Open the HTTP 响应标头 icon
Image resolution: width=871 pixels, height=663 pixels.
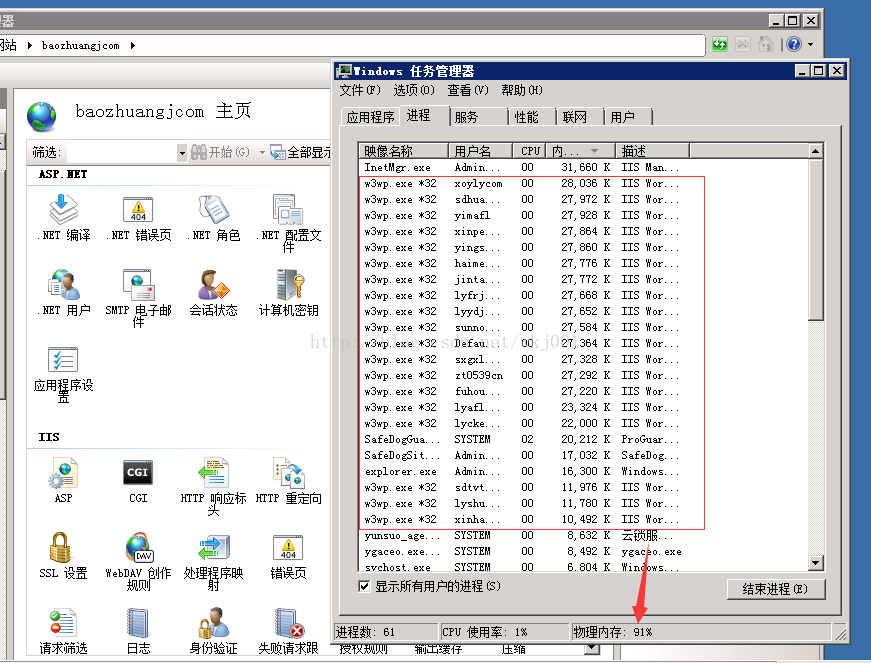pyautogui.click(x=213, y=473)
